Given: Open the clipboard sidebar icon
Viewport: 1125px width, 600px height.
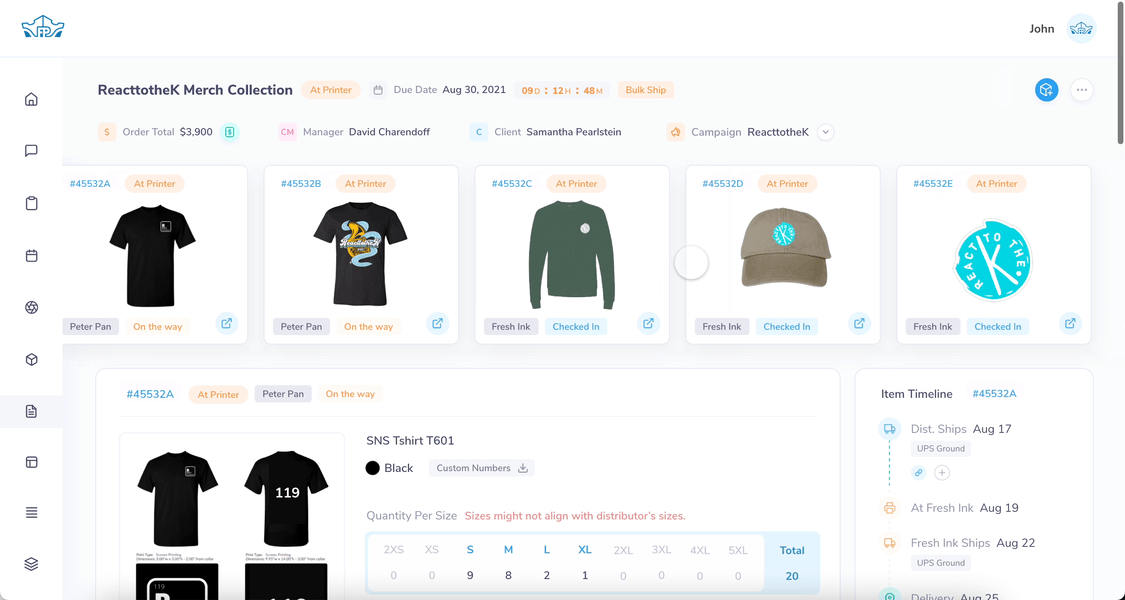Looking at the screenshot, I should [x=31, y=203].
